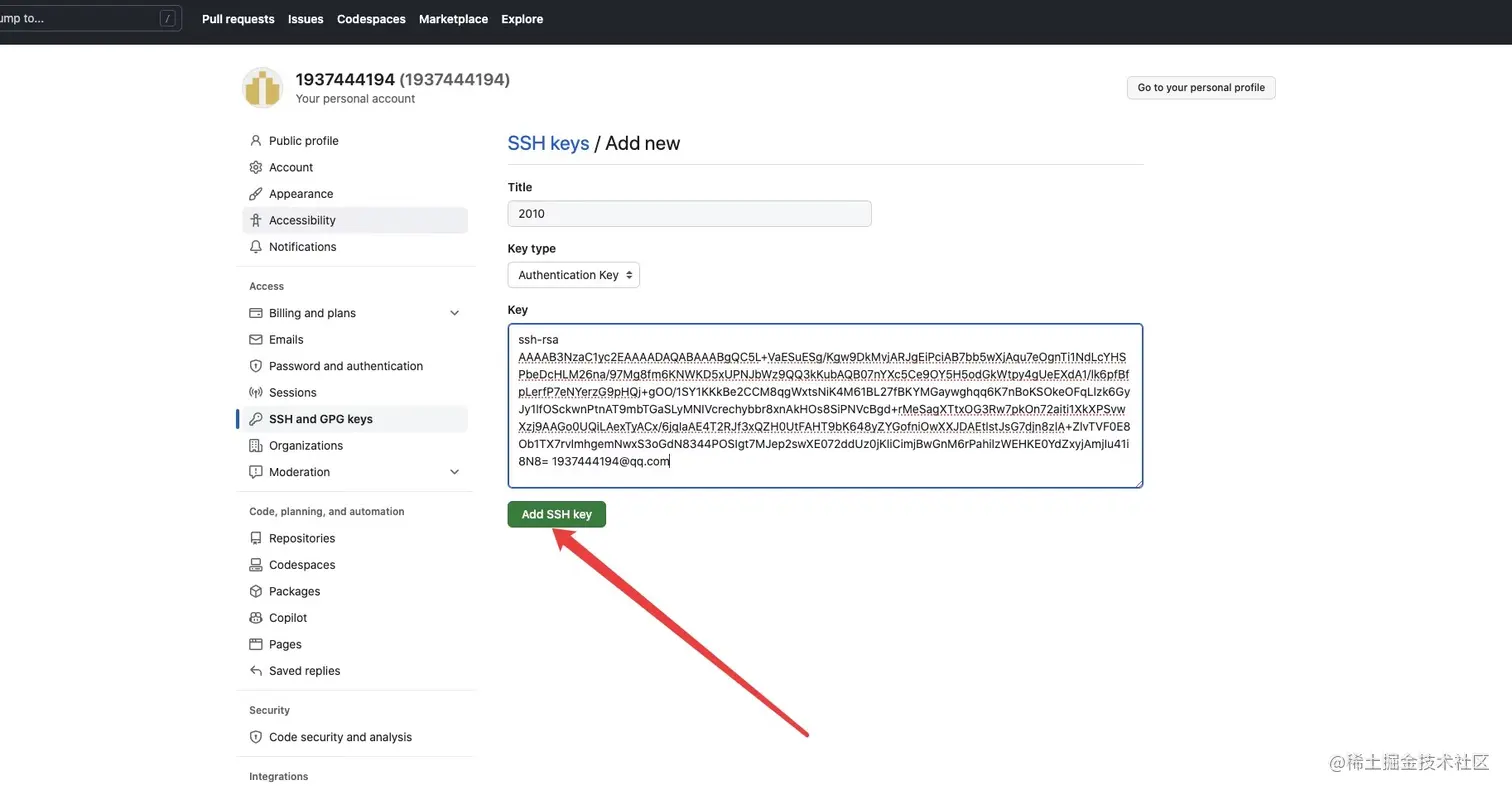Open Notifications settings page
The image size is (1512, 795).
[355, 247]
